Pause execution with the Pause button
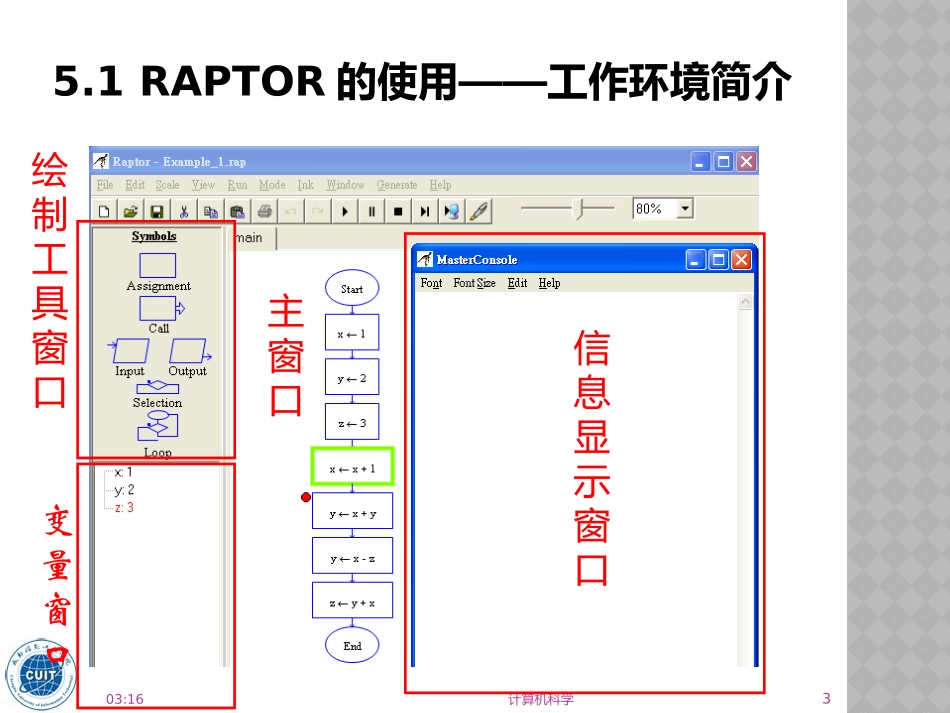The height and width of the screenshot is (713, 950). coord(371,211)
